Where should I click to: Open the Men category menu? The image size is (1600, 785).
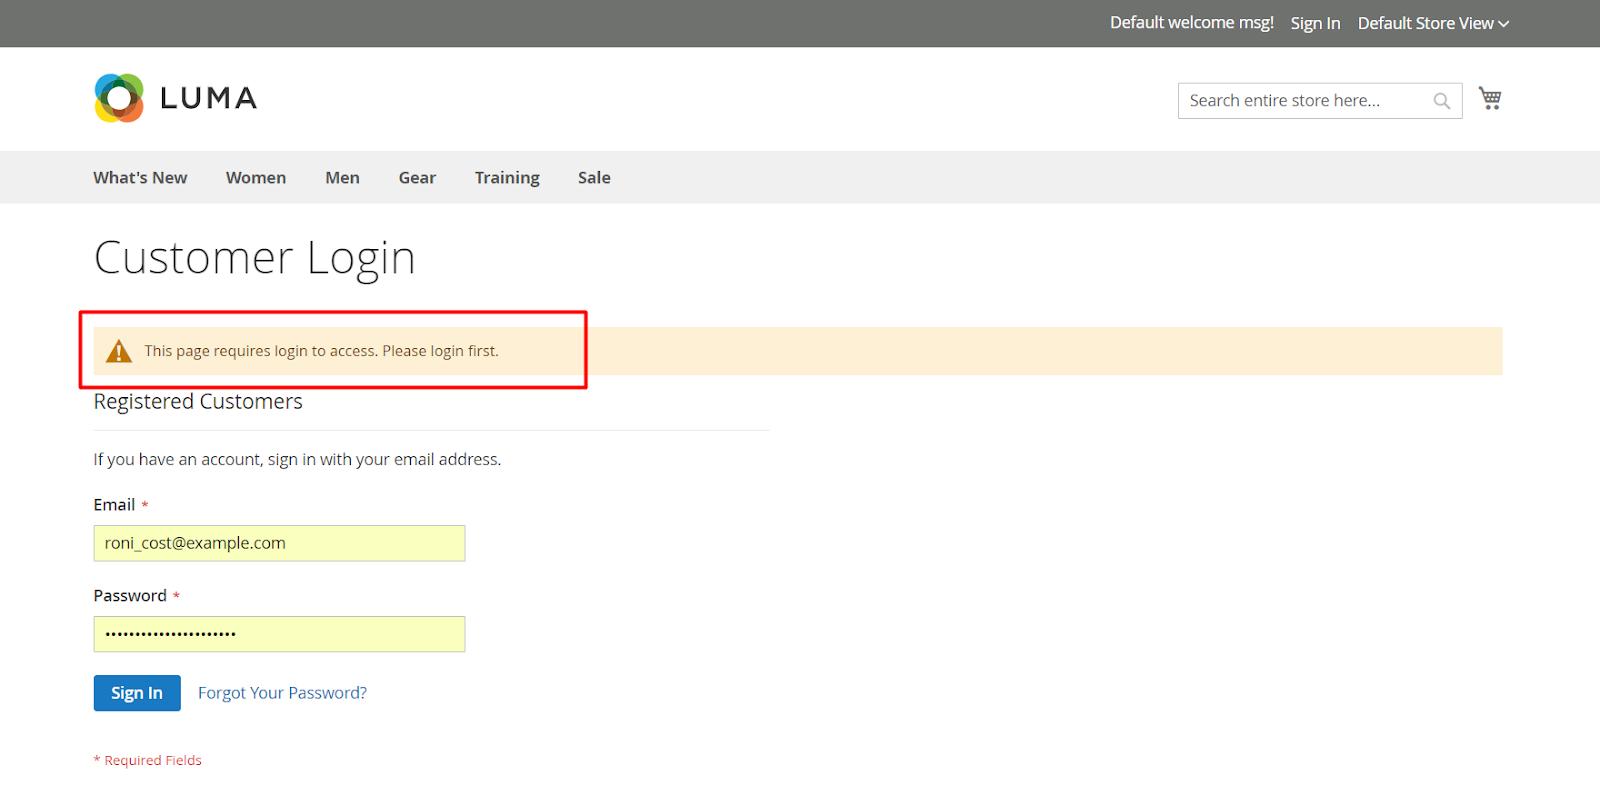[342, 178]
